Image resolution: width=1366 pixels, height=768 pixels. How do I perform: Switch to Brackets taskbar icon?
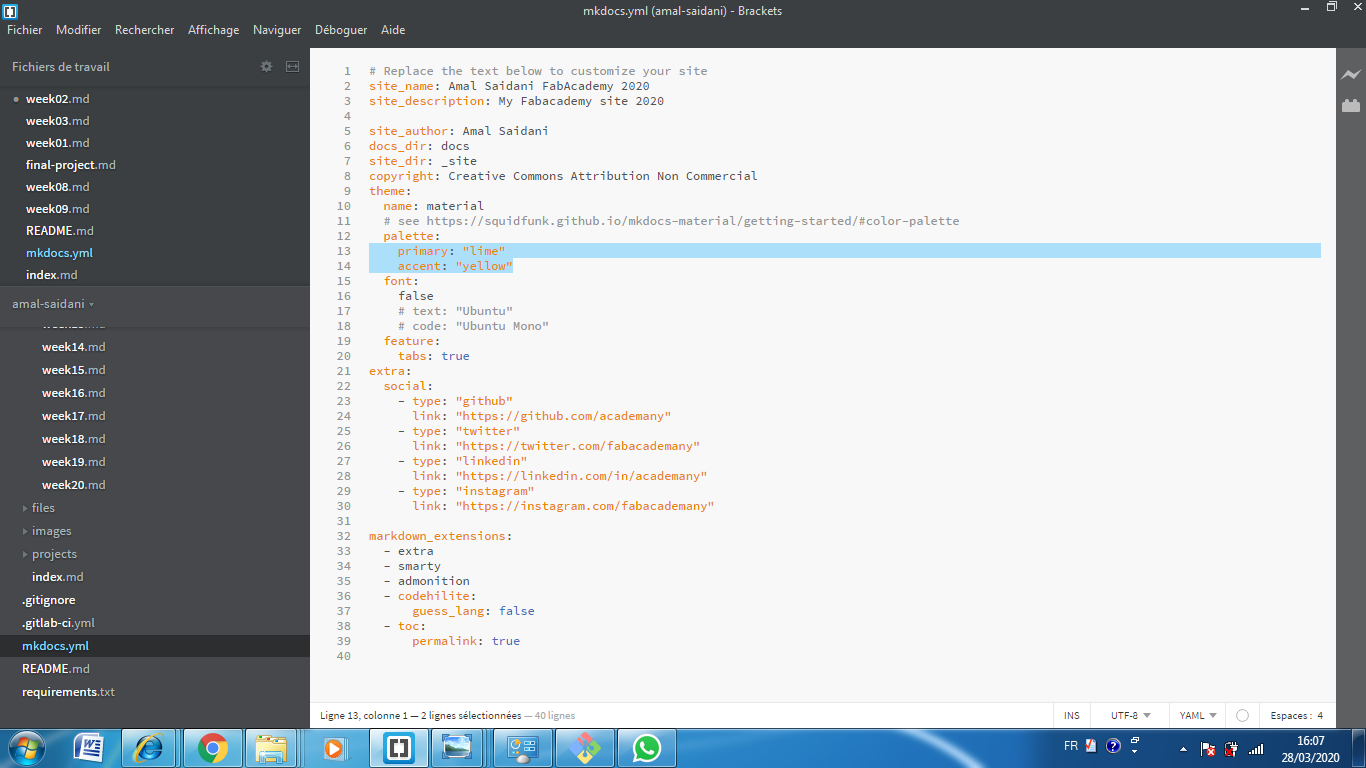(398, 748)
